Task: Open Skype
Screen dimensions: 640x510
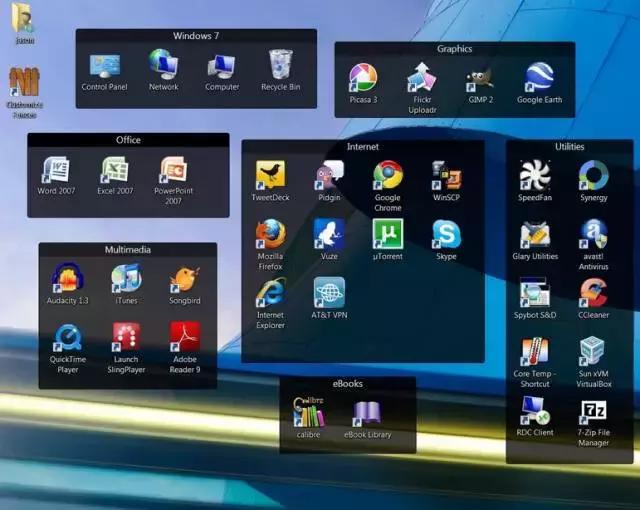Action: 446,235
